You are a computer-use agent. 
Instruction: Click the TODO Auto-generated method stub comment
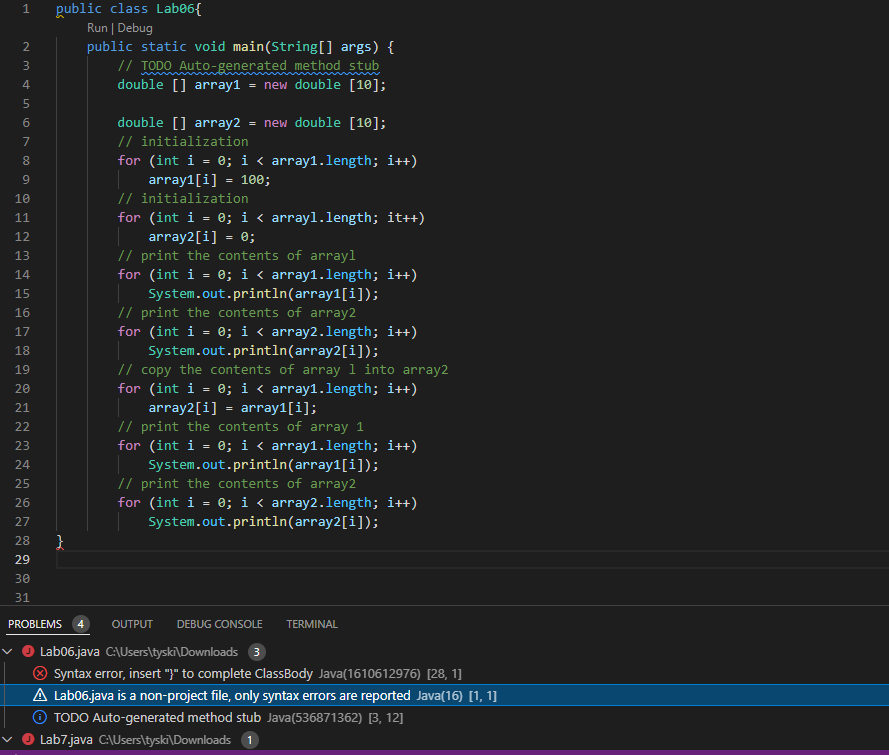(260, 66)
